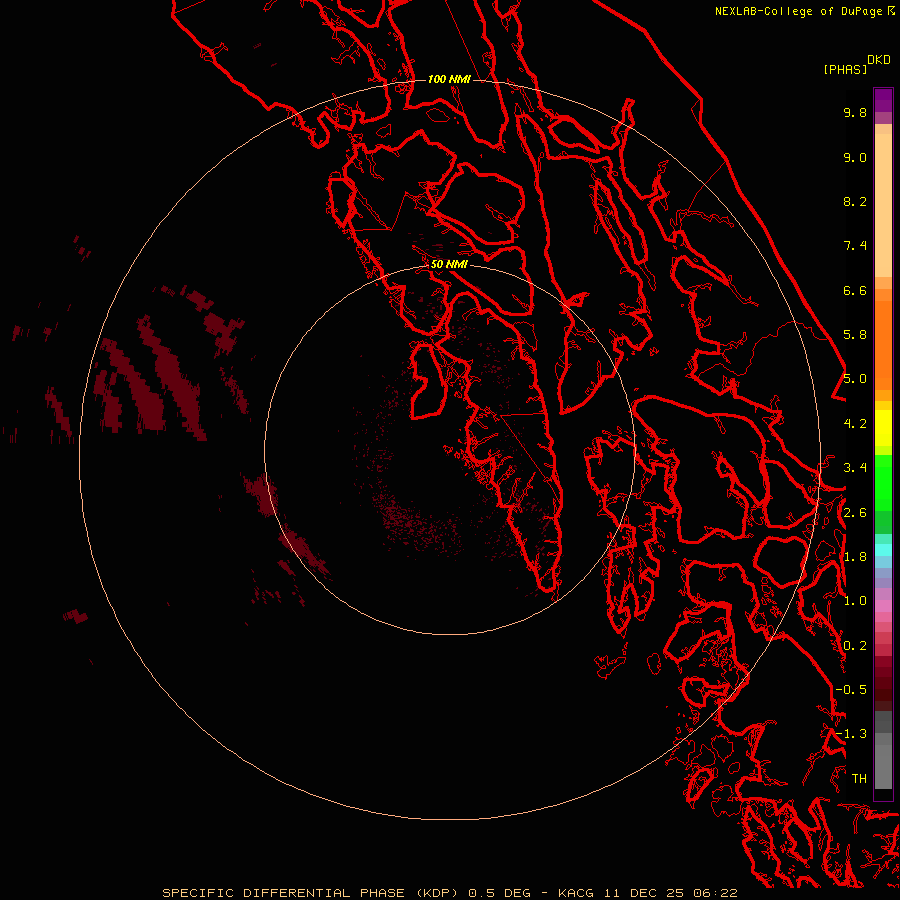The height and width of the screenshot is (900, 900).
Task: Click the 5.8 scale value
Action: 855,335
